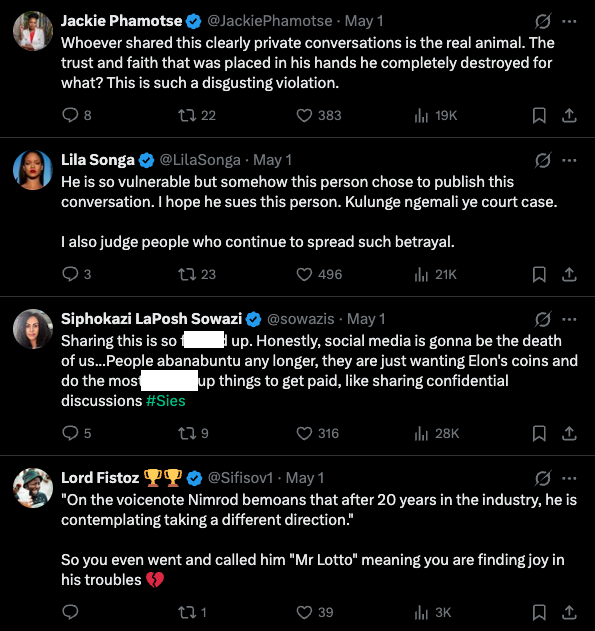Image resolution: width=595 pixels, height=631 pixels.
Task: Retweet Jackie Phamotse's tweet with 22 reposts
Action: [x=187, y=115]
